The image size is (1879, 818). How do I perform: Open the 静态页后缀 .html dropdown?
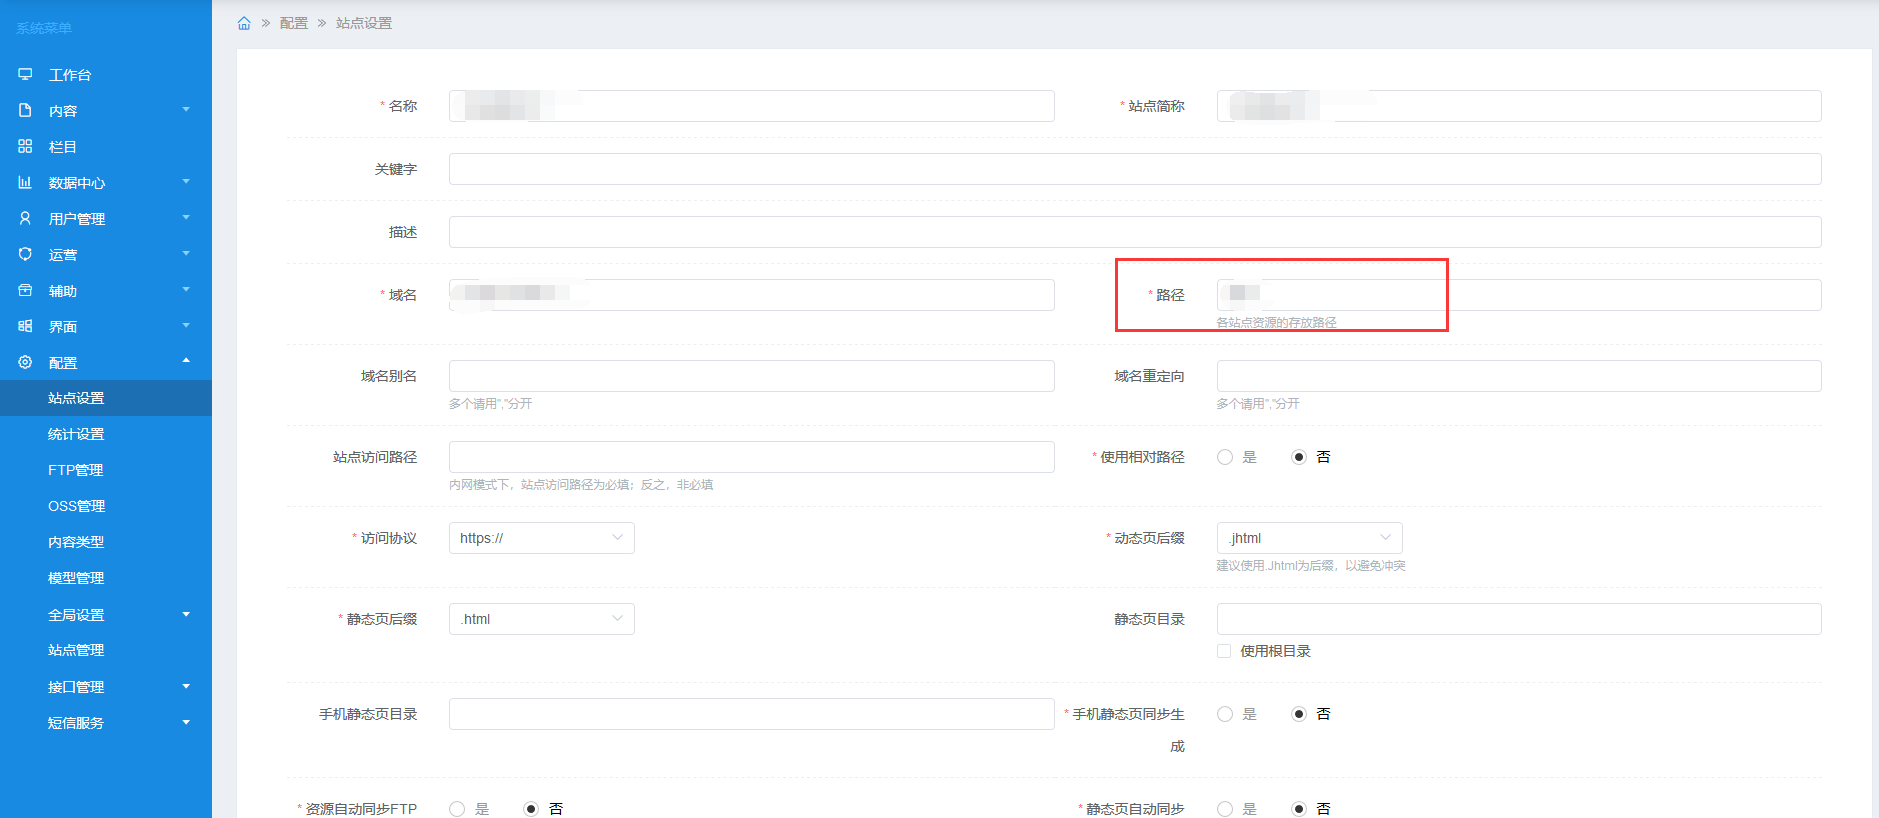[x=541, y=619]
